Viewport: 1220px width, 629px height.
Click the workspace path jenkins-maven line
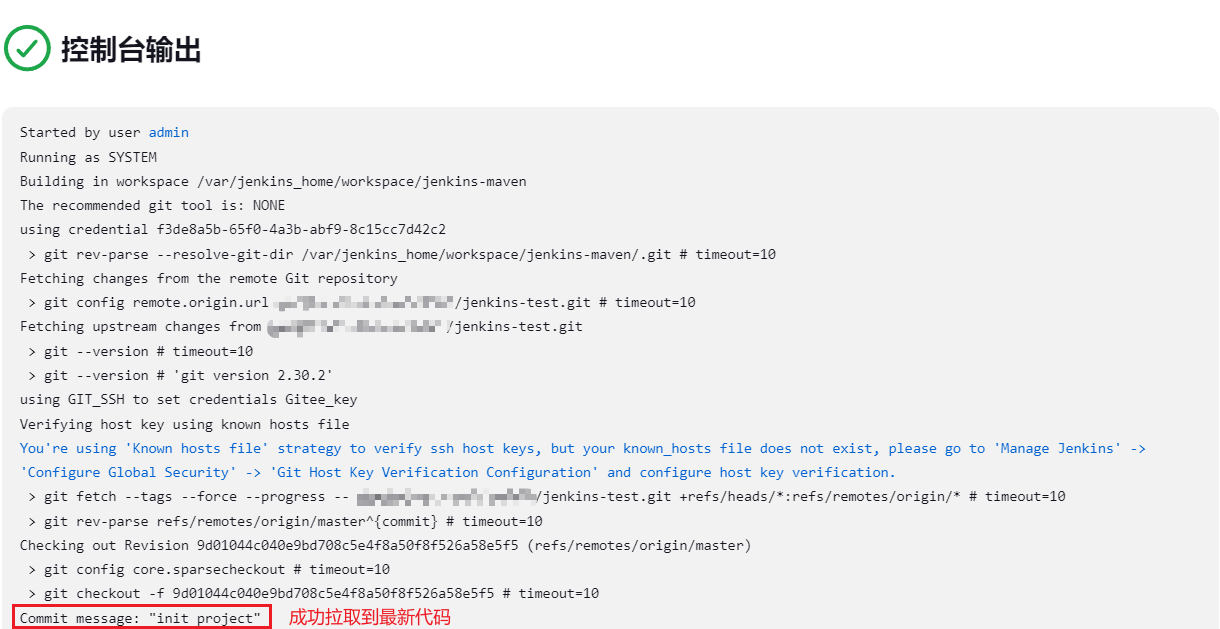click(x=273, y=182)
